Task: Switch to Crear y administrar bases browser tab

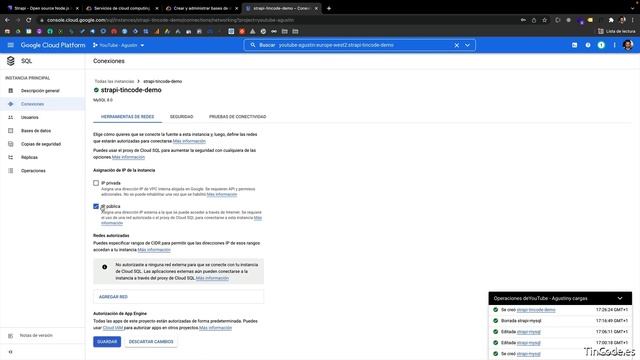Action: [x=201, y=8]
